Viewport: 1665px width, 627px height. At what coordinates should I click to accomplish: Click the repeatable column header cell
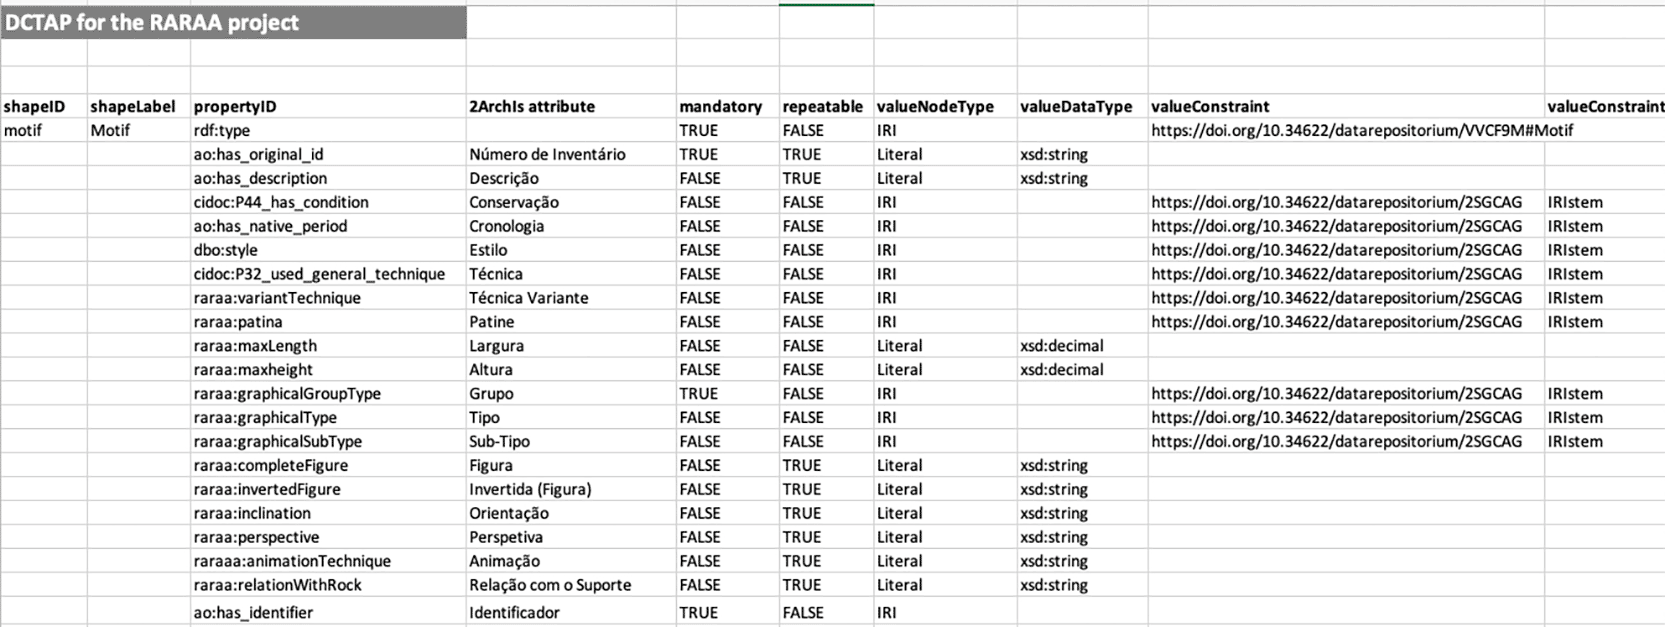(x=826, y=106)
